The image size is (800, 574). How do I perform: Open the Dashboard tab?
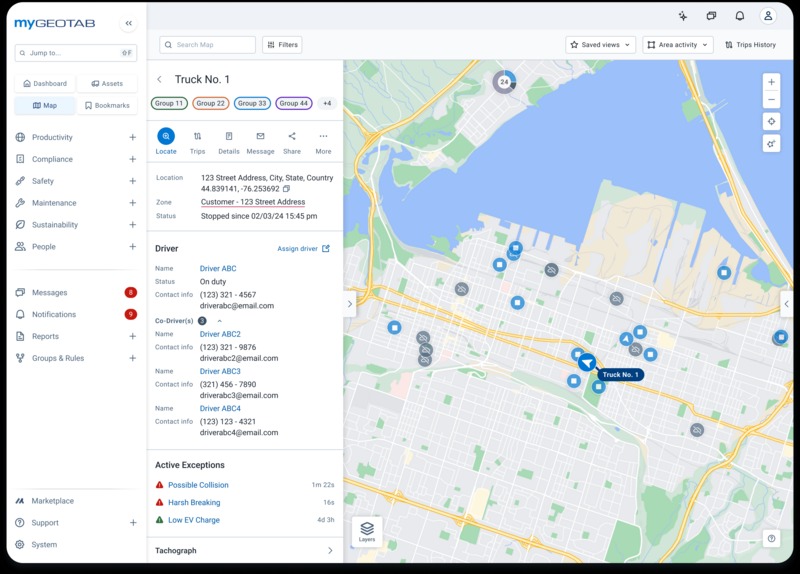45,84
